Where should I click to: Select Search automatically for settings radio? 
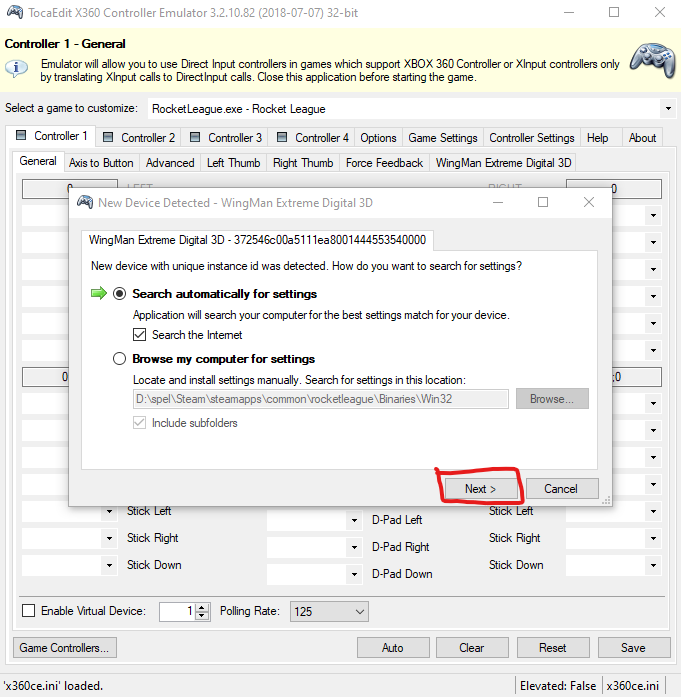pos(119,294)
